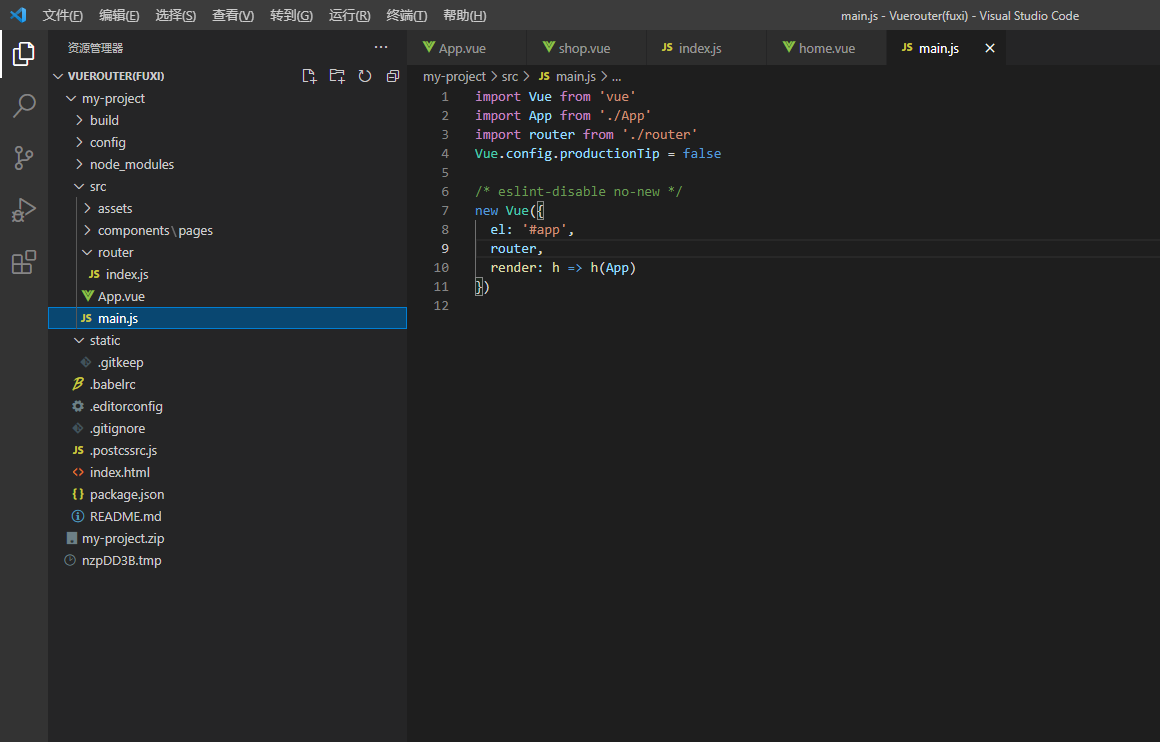Click the New File icon in explorer
This screenshot has height=742, width=1160.
point(309,76)
